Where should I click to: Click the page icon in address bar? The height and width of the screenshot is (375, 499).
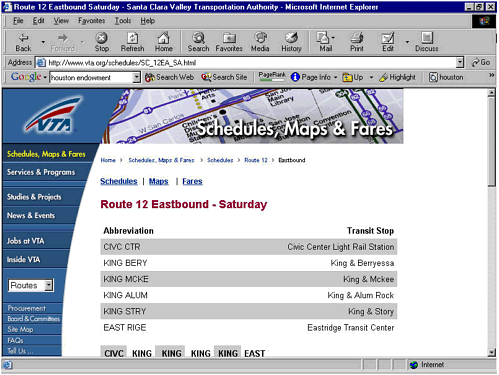click(41, 62)
